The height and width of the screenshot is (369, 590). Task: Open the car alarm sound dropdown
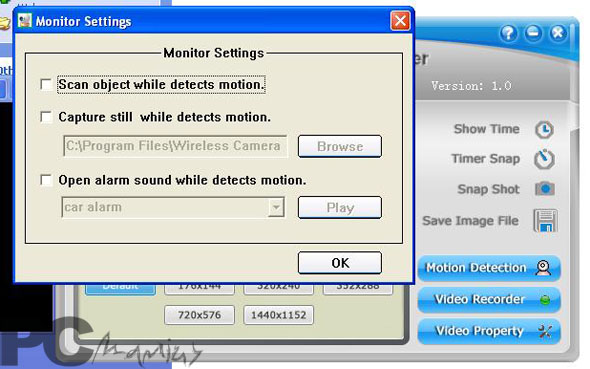276,207
